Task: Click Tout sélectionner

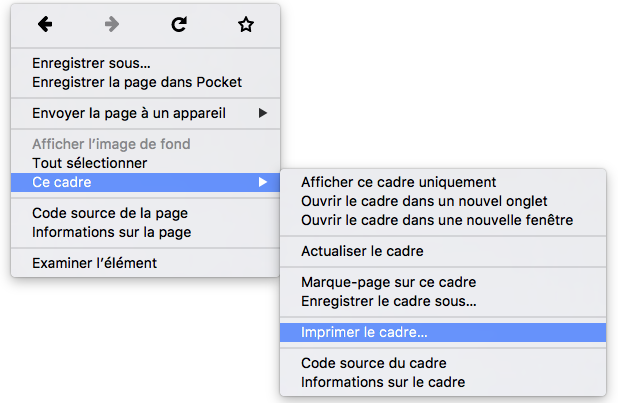Action: coord(90,163)
